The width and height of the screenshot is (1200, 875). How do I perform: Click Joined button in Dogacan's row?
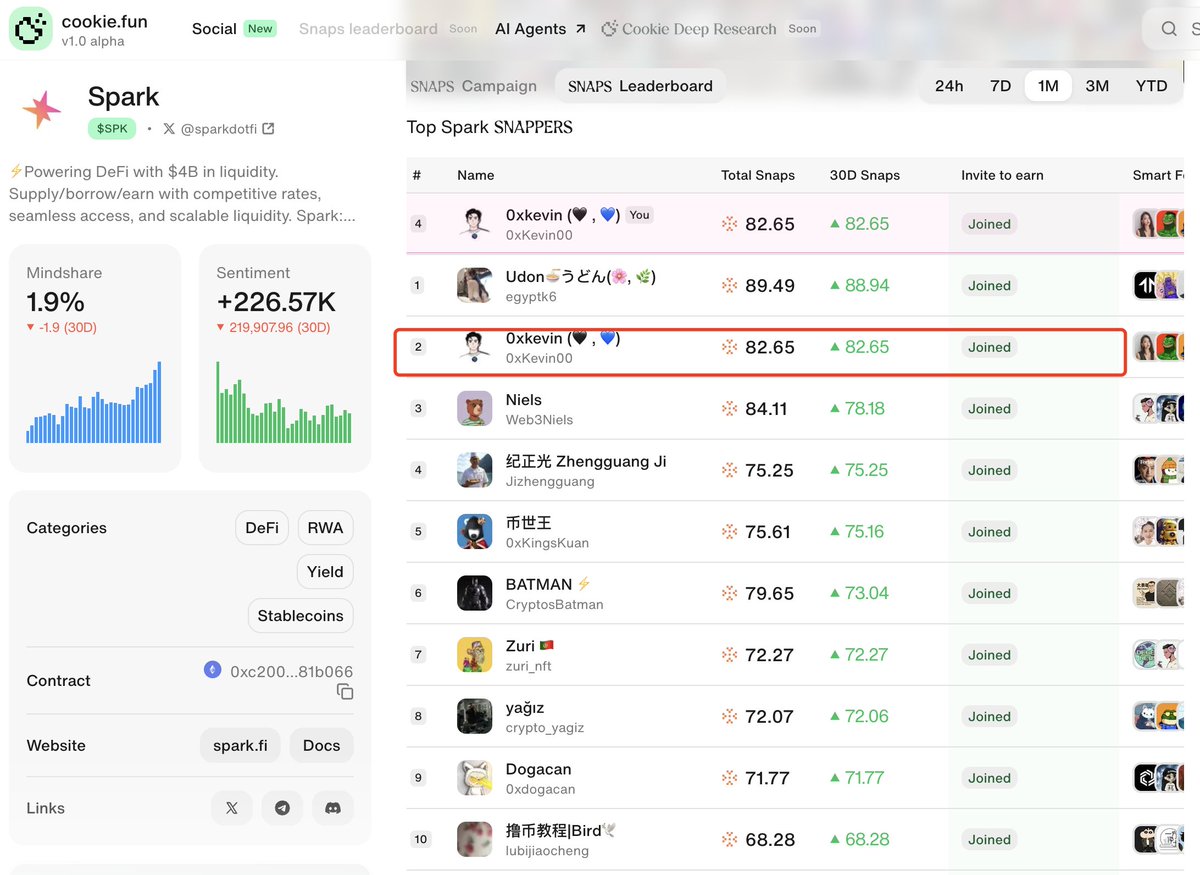pyautogui.click(x=989, y=778)
